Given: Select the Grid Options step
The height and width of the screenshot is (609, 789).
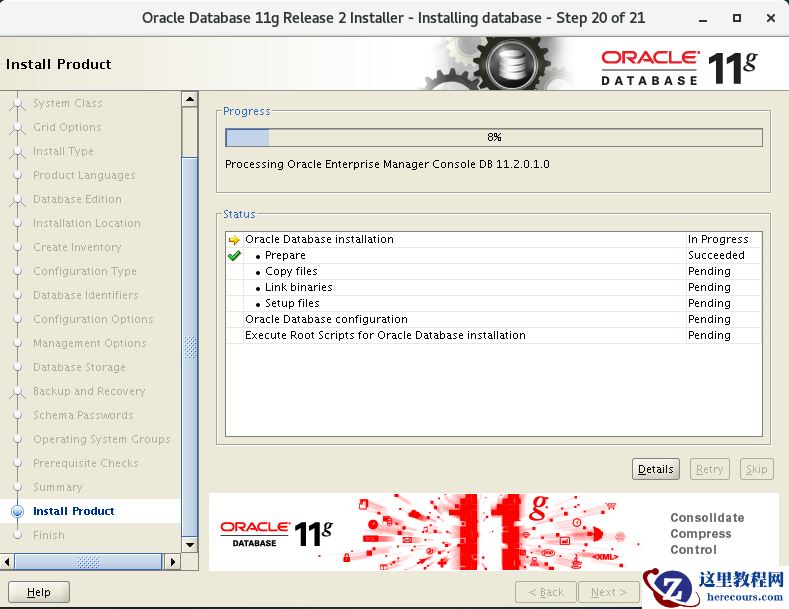Looking at the screenshot, I should [67, 127].
